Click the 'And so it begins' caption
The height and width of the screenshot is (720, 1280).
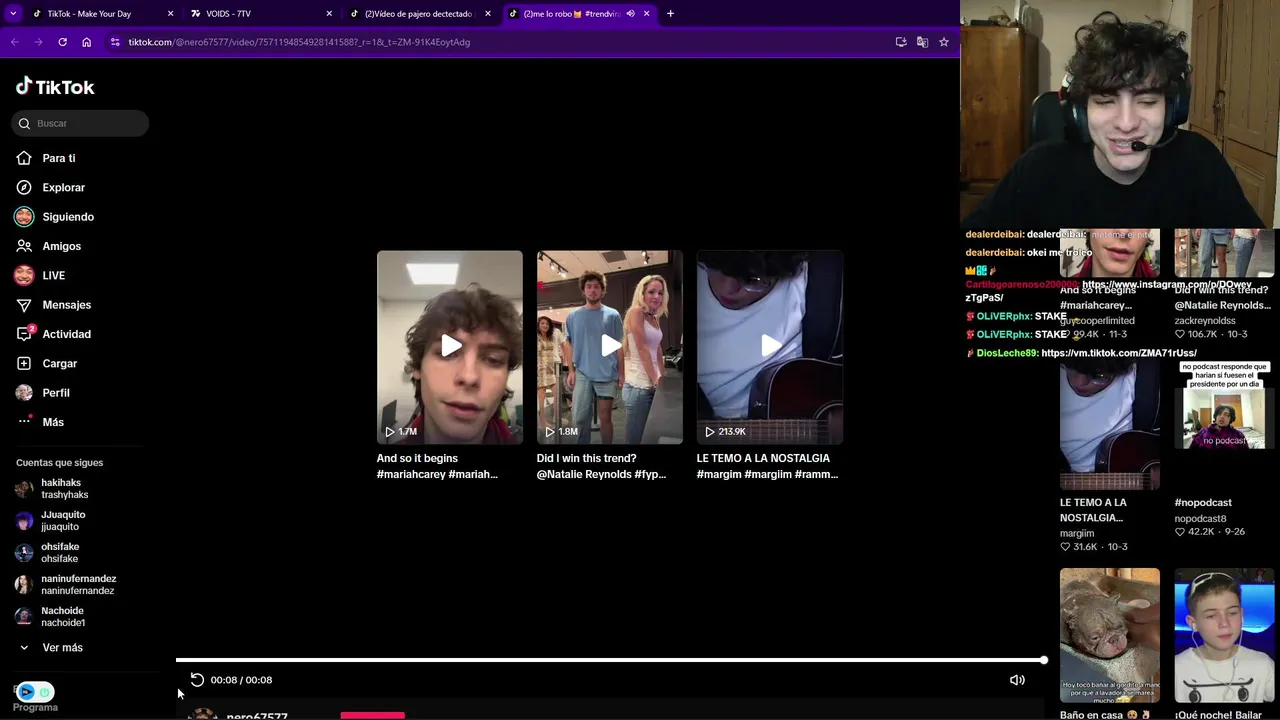tap(437, 466)
